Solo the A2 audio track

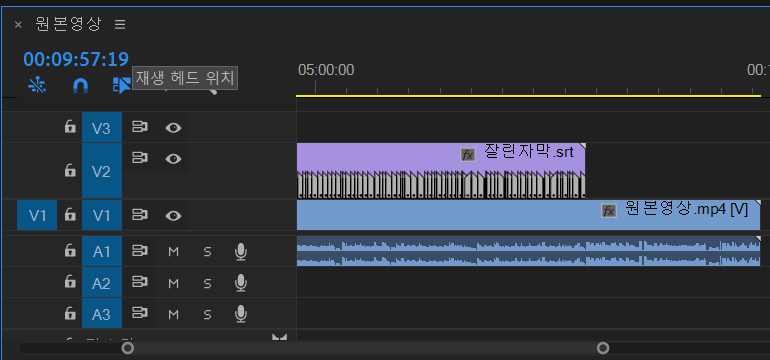click(x=207, y=283)
